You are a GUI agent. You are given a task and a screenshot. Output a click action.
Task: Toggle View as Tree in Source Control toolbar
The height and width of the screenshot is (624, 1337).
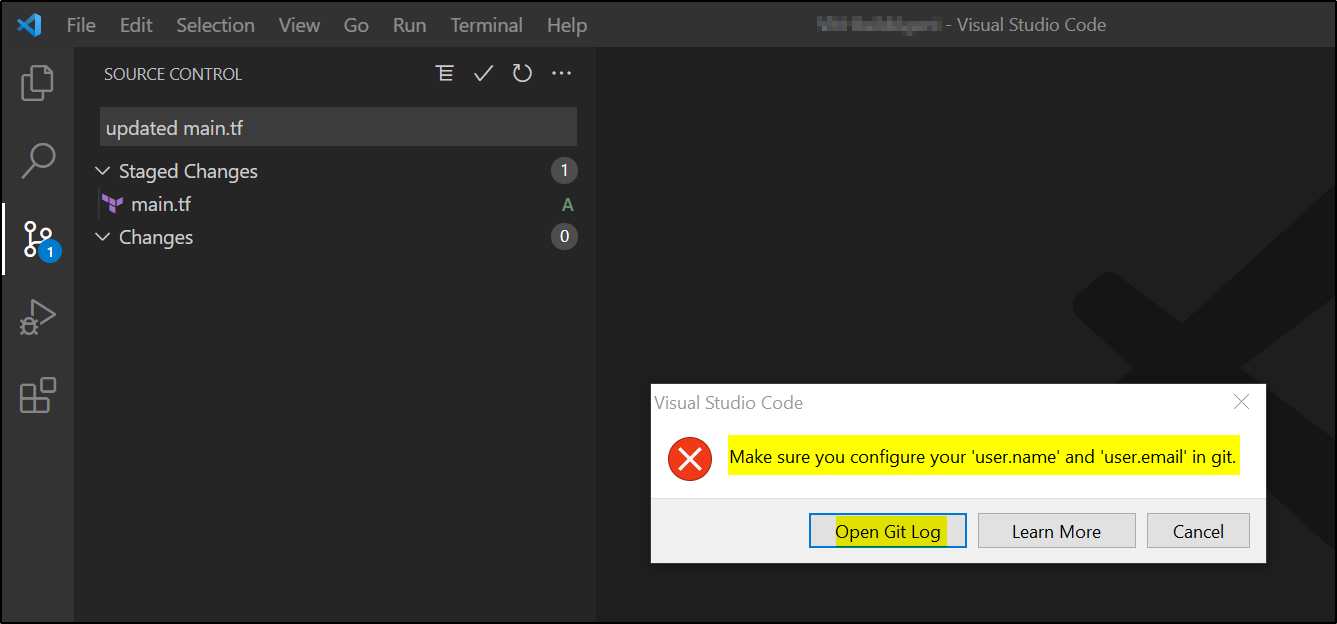[445, 73]
